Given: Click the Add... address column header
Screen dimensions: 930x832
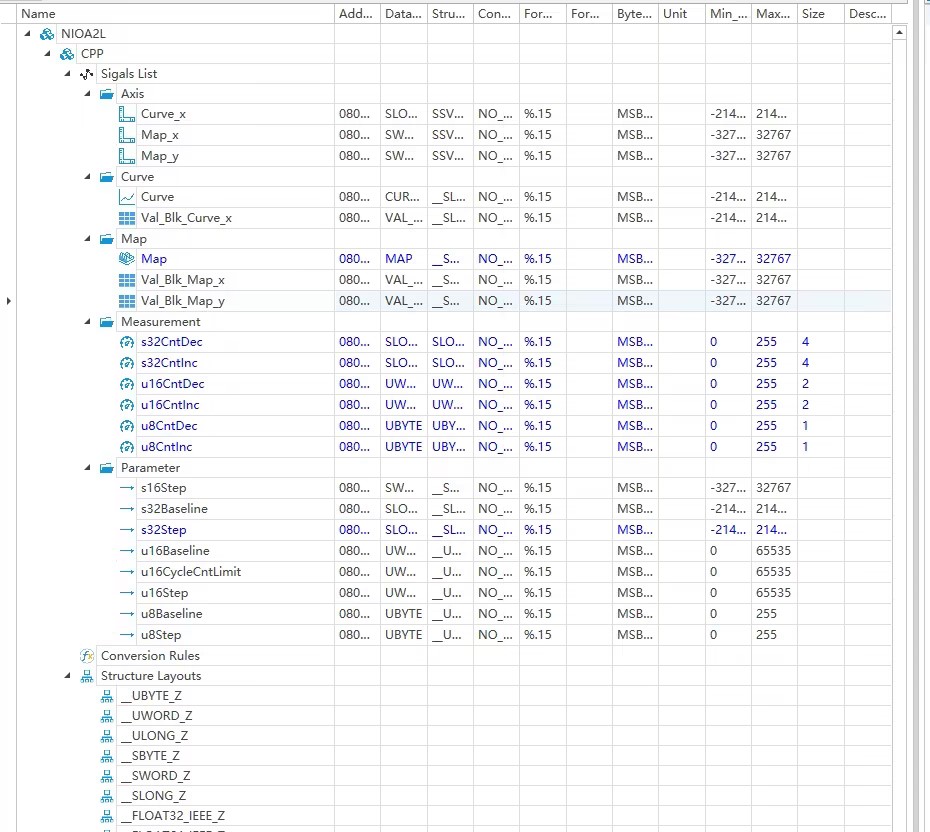Looking at the screenshot, I should click(x=357, y=14).
